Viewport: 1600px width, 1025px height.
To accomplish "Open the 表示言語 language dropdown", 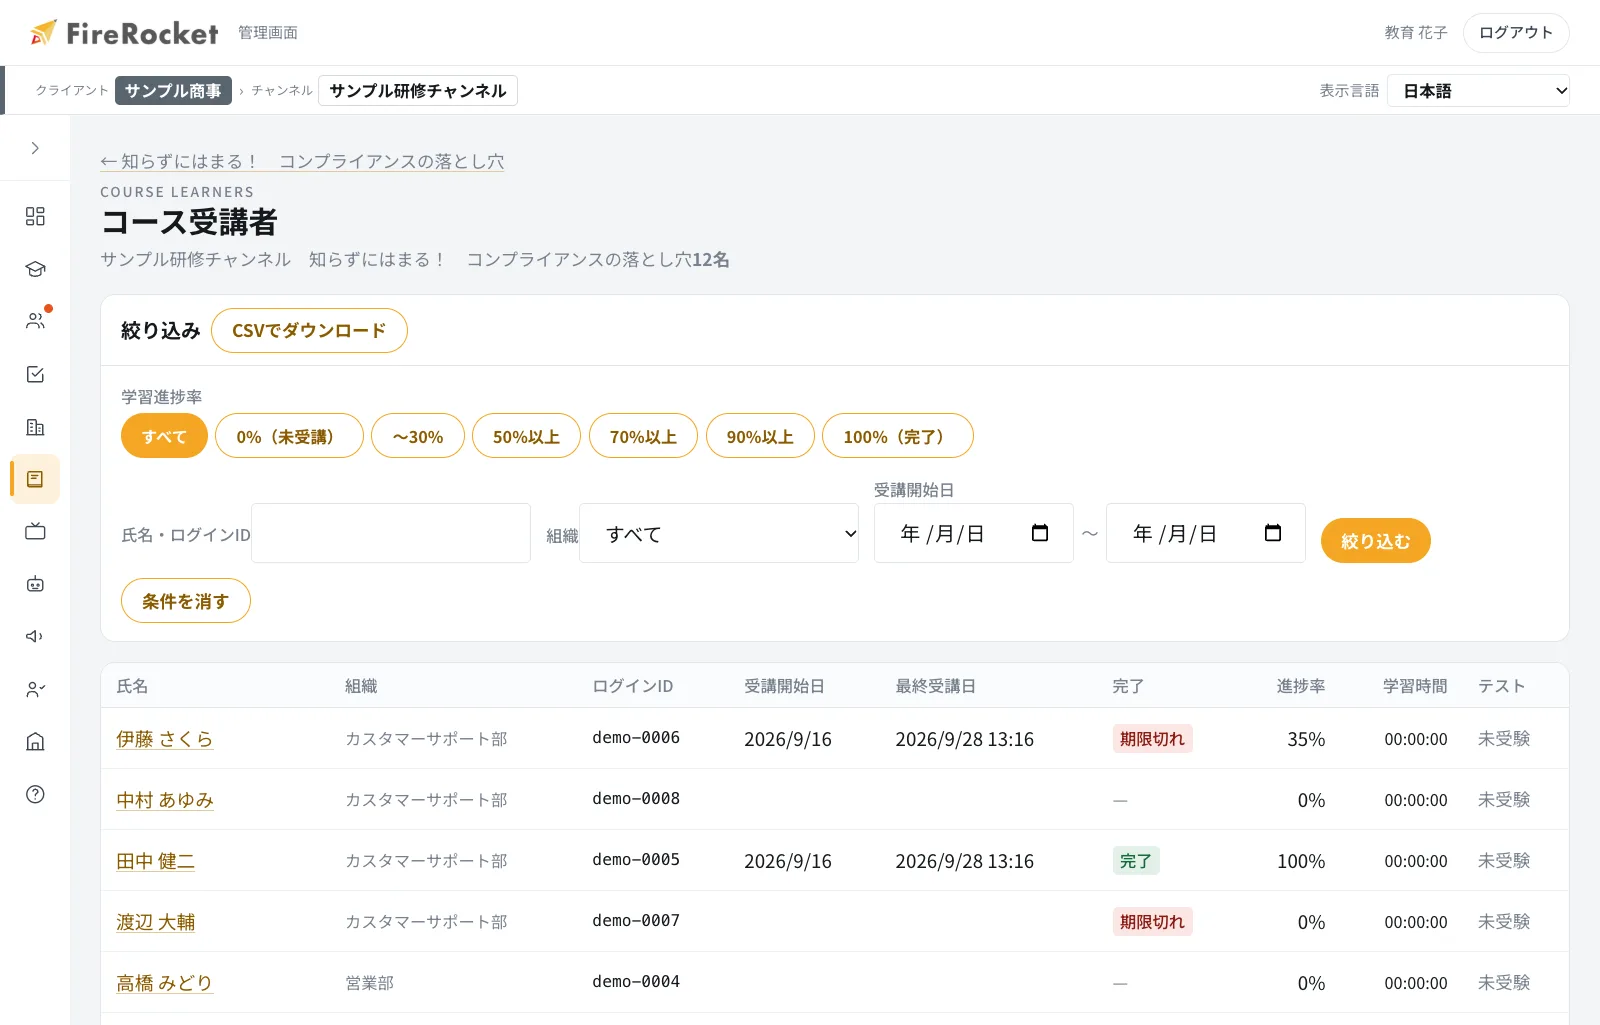I will [x=1478, y=91].
